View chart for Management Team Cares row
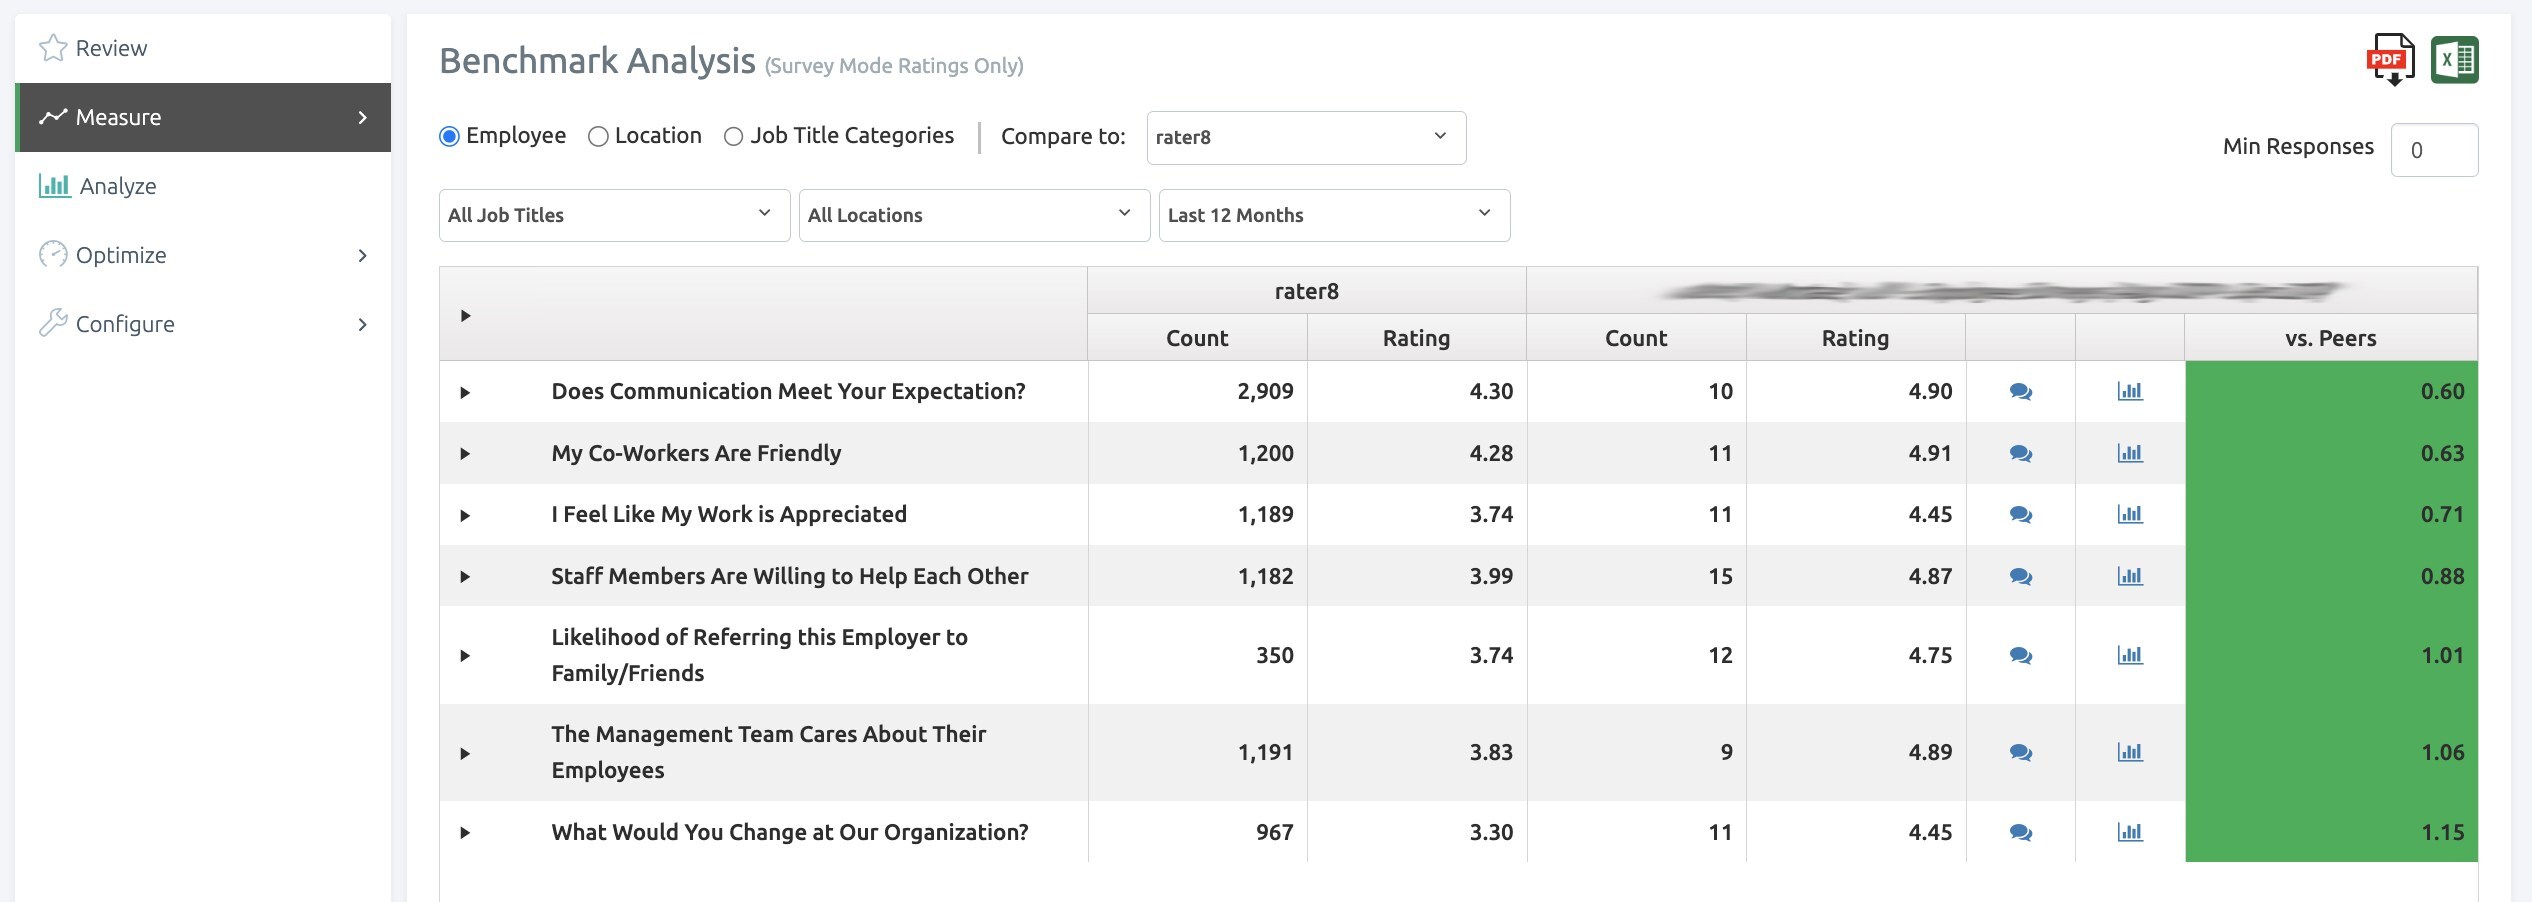Viewport: 2532px width, 902px height. [x=2129, y=753]
